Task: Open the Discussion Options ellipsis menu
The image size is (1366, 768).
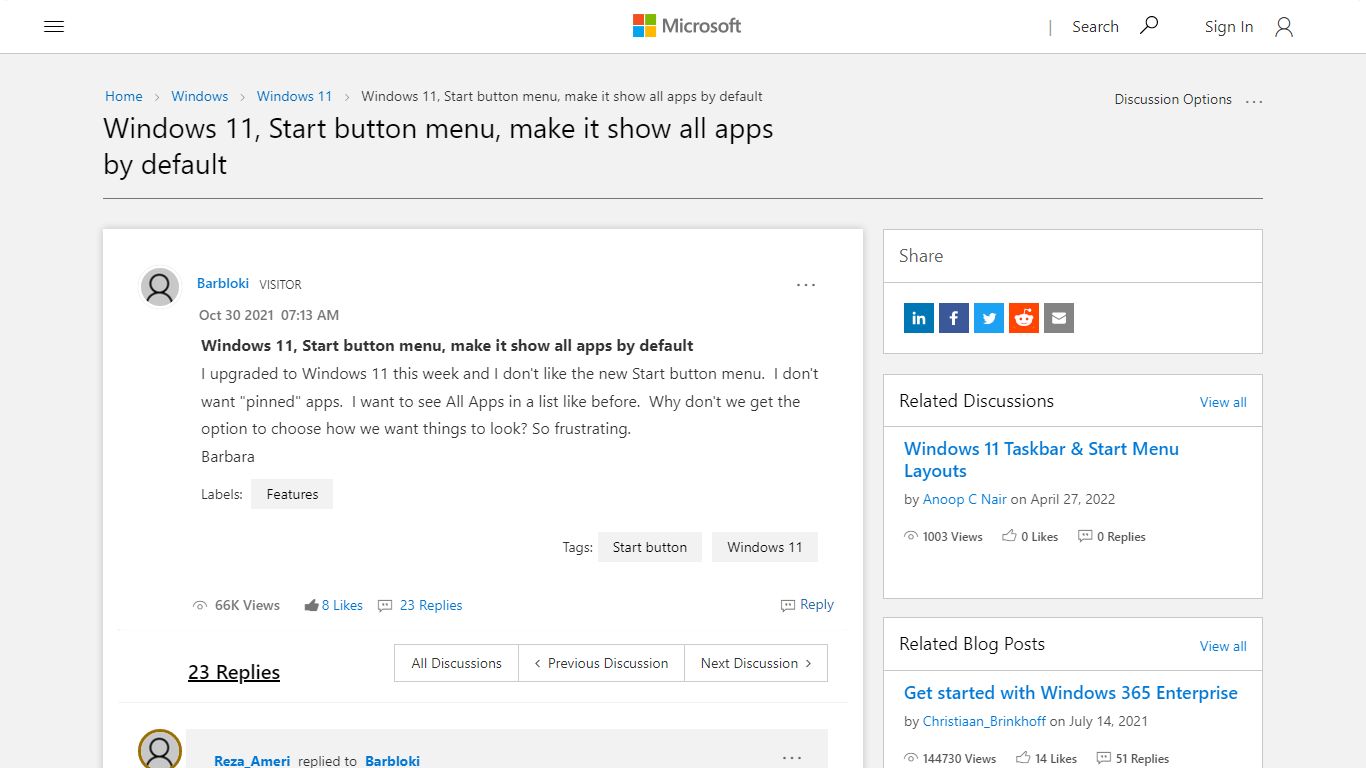Action: pos(1254,100)
